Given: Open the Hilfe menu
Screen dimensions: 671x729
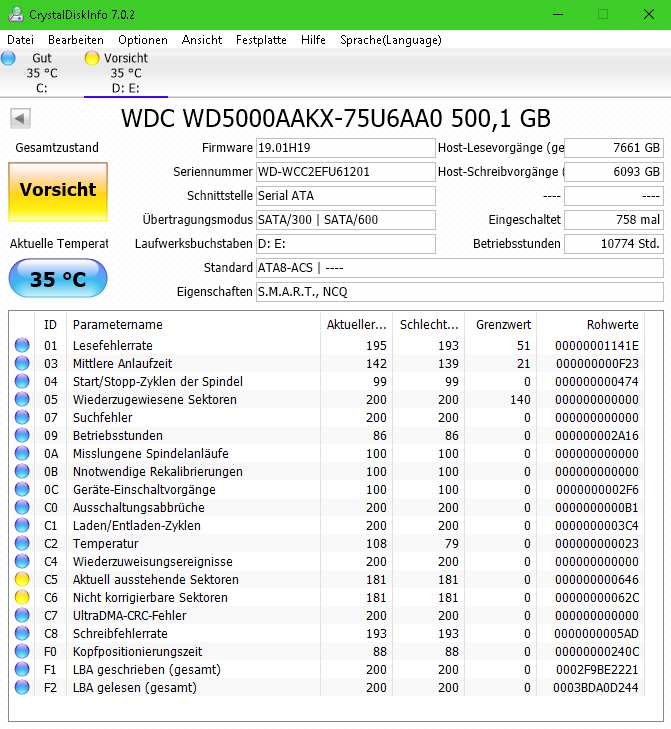Looking at the screenshot, I should pyautogui.click(x=313, y=40).
